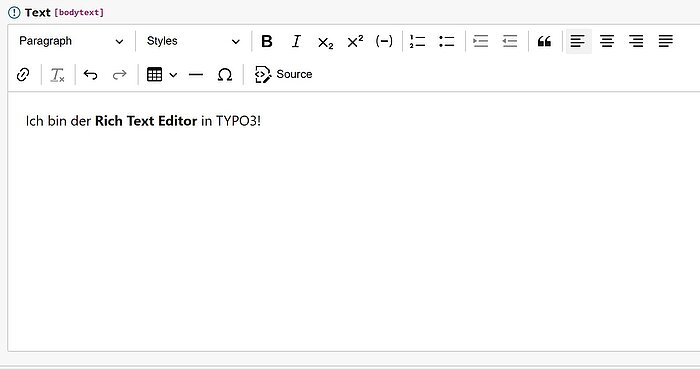
Task: Click the bold words "Rich Text Editor"
Action: (x=146, y=121)
